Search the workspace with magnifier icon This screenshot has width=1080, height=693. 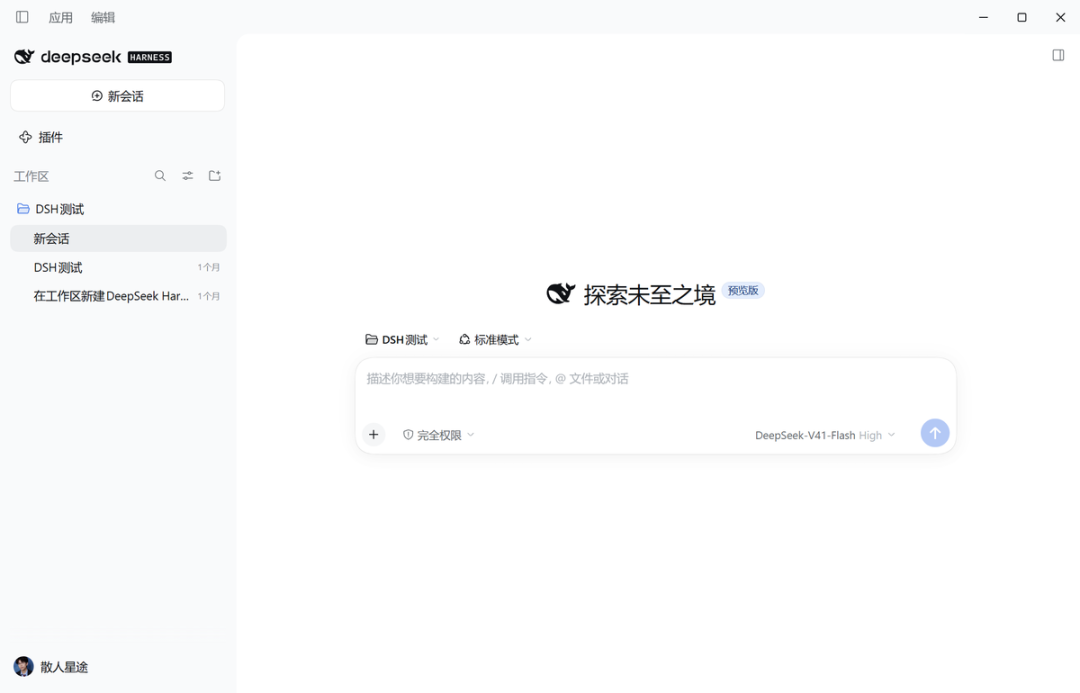(x=160, y=176)
